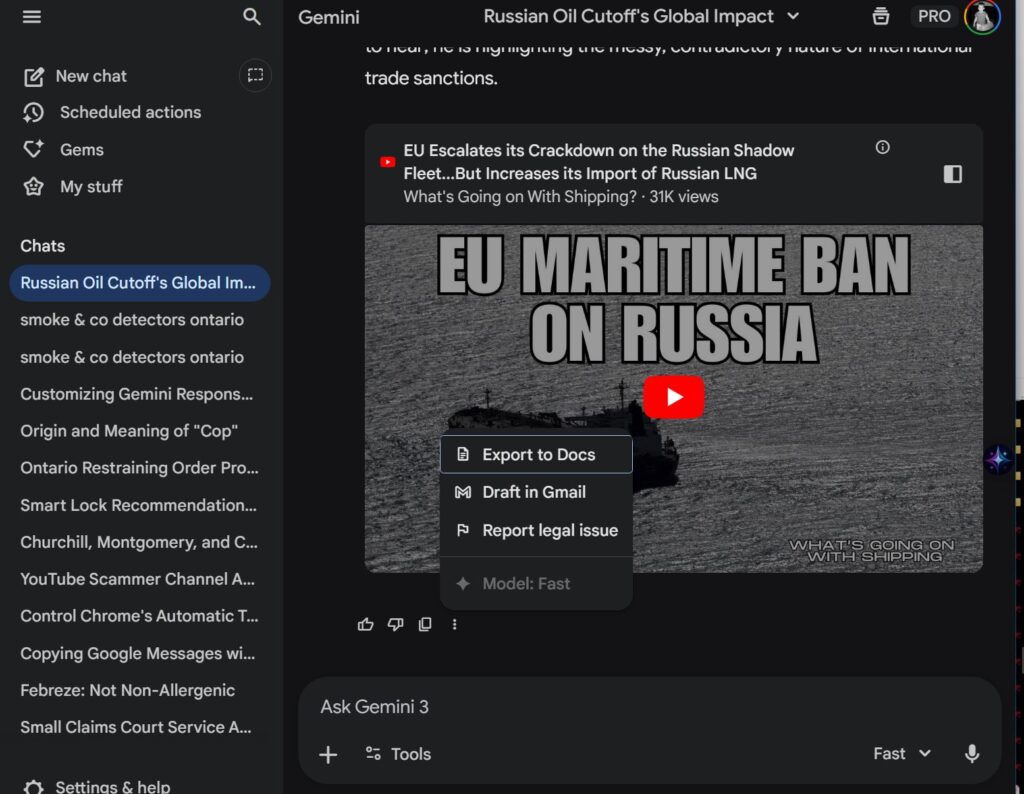The width and height of the screenshot is (1024, 794).
Task: Open the Fast model selector dropdown
Action: tap(901, 754)
